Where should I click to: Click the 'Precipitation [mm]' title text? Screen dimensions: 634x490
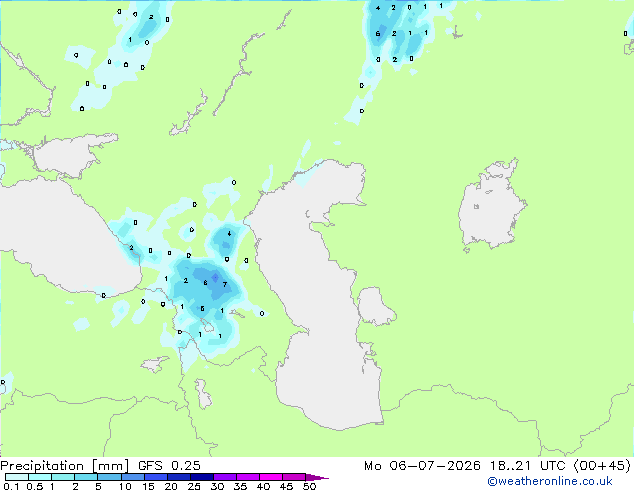point(65,466)
